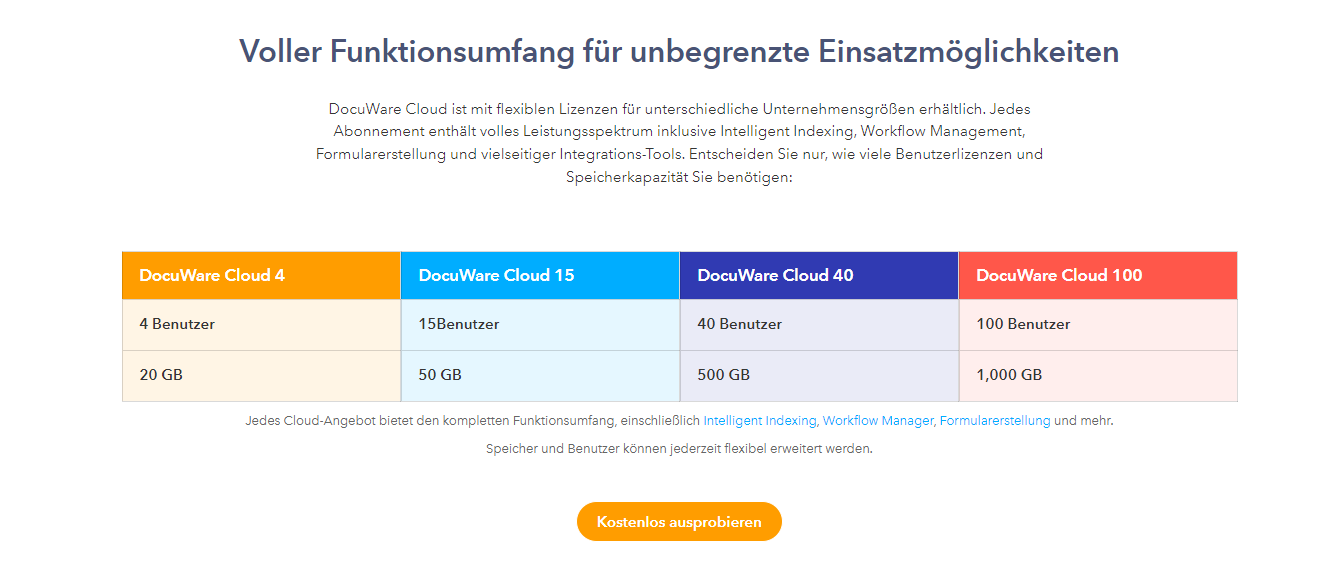Click the 500 GB storage cell

[818, 375]
